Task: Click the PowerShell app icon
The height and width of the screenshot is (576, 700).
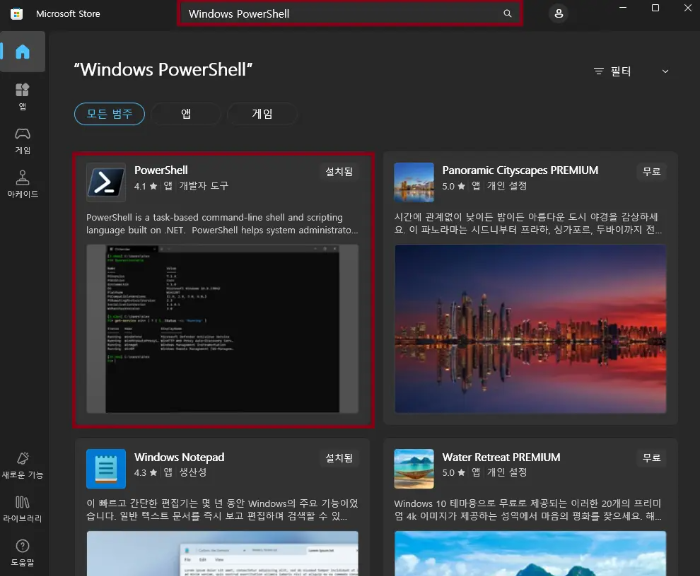Action: tap(105, 182)
